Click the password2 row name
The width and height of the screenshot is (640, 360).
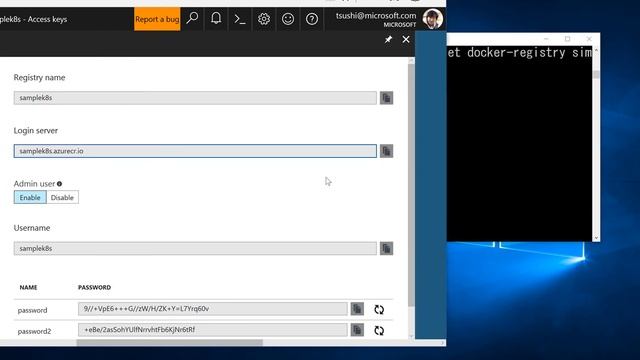(34, 331)
